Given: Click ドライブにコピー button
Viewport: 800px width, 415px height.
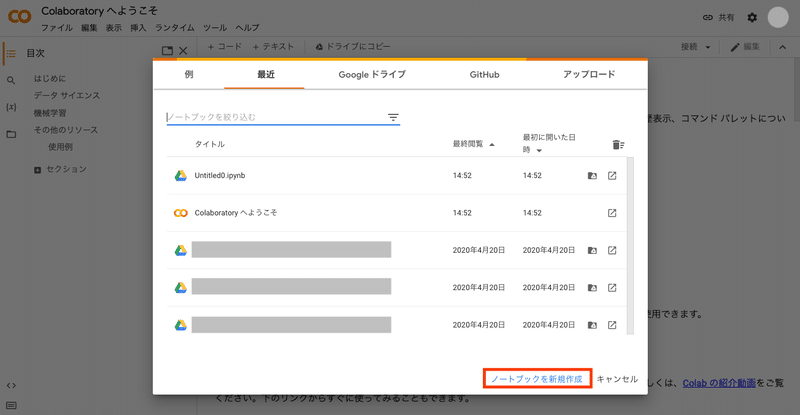Looking at the screenshot, I should click(x=353, y=47).
